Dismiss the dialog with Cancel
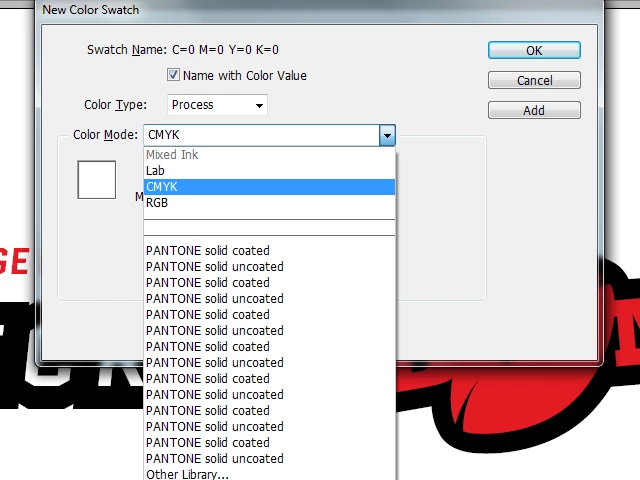Image resolution: width=640 pixels, height=480 pixels. (534, 80)
